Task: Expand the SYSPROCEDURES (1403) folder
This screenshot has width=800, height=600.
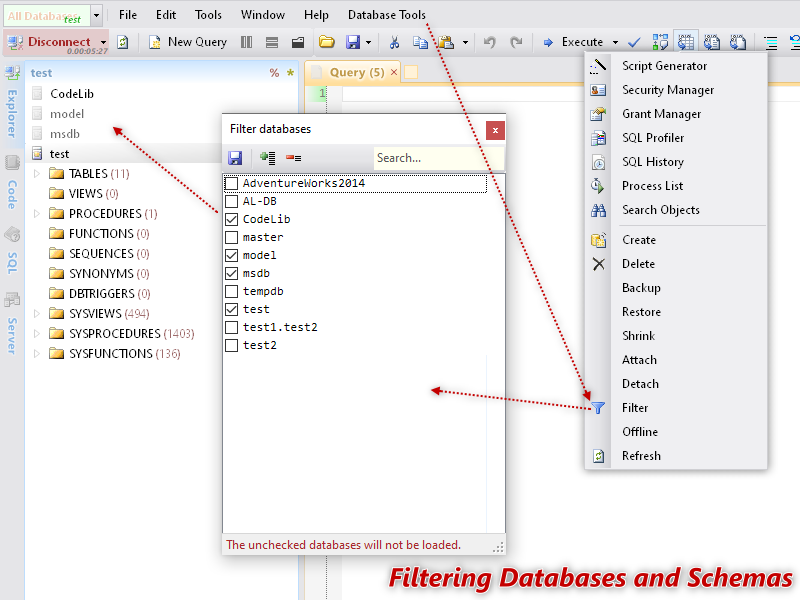Action: (37, 333)
